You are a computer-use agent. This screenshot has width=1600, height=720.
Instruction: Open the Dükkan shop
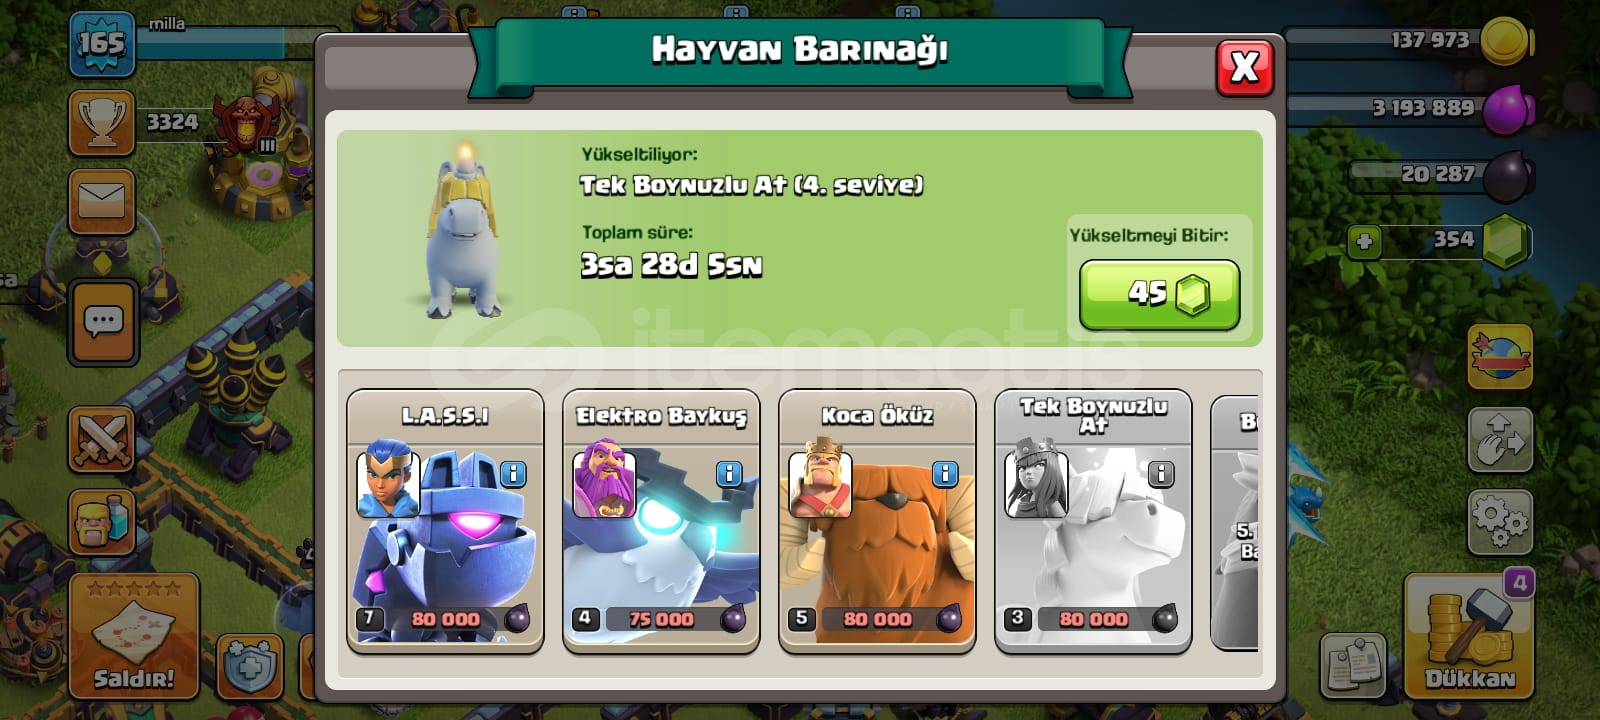coord(1469,635)
